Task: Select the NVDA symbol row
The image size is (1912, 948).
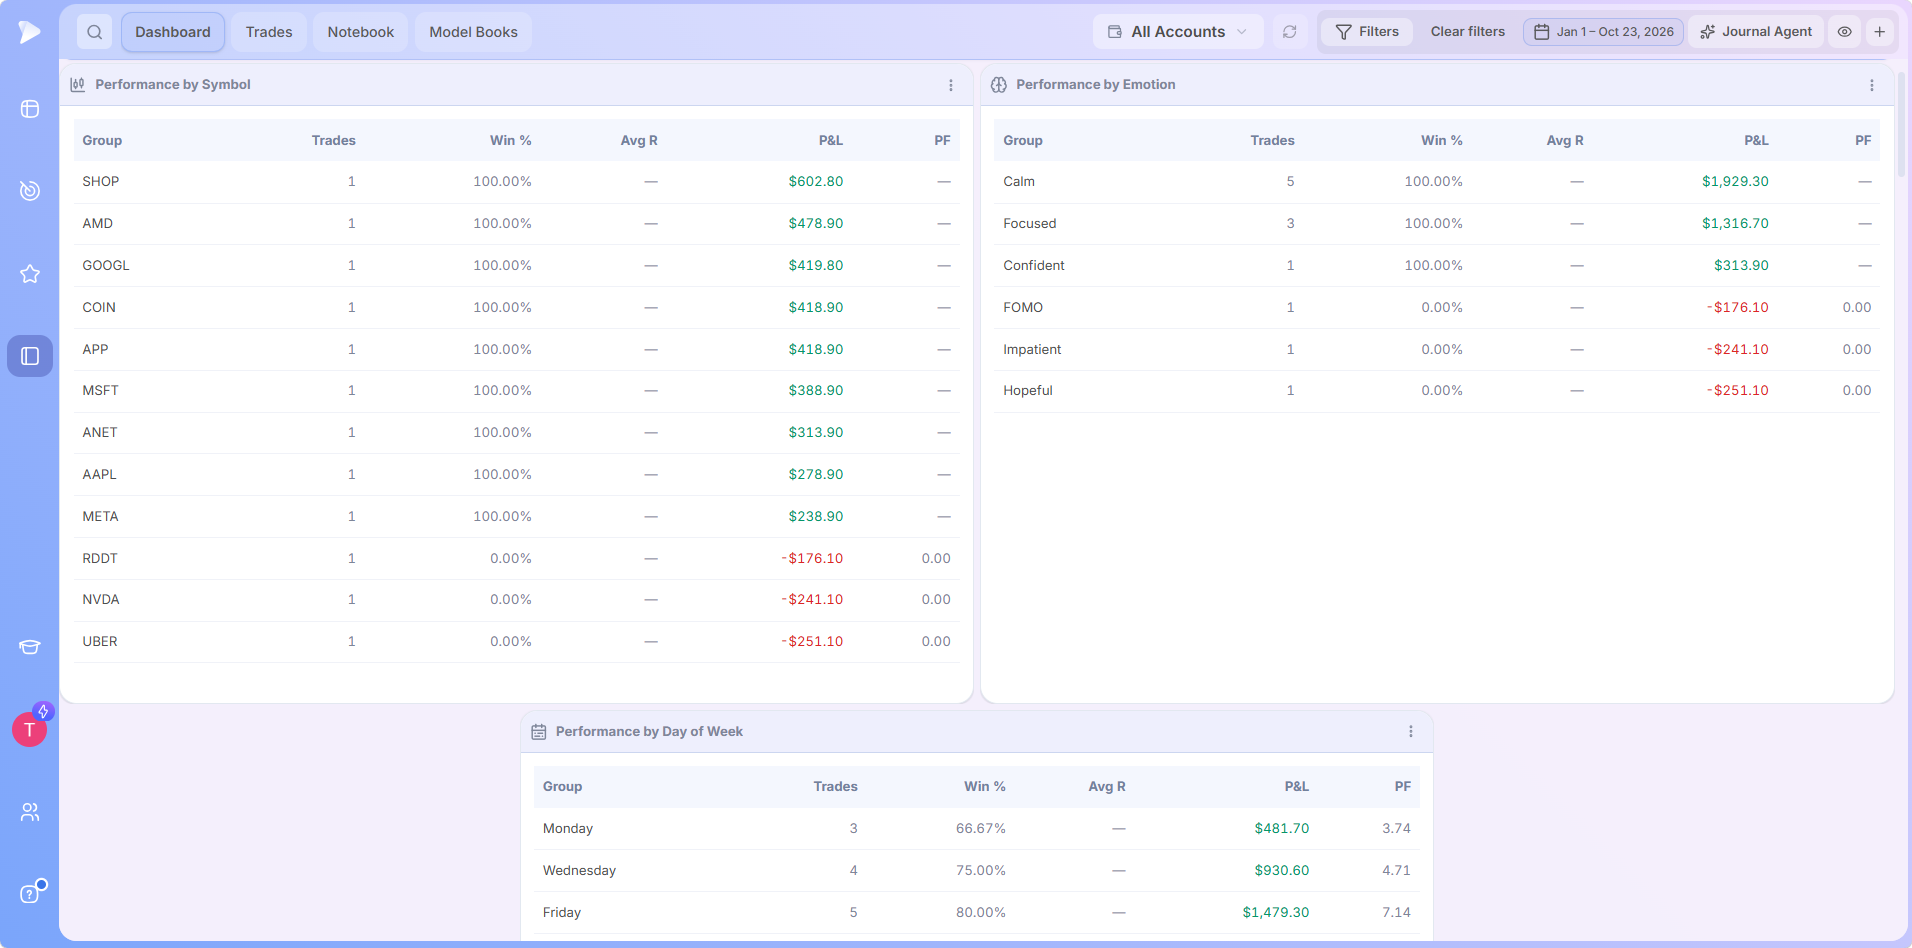Action: point(516,600)
